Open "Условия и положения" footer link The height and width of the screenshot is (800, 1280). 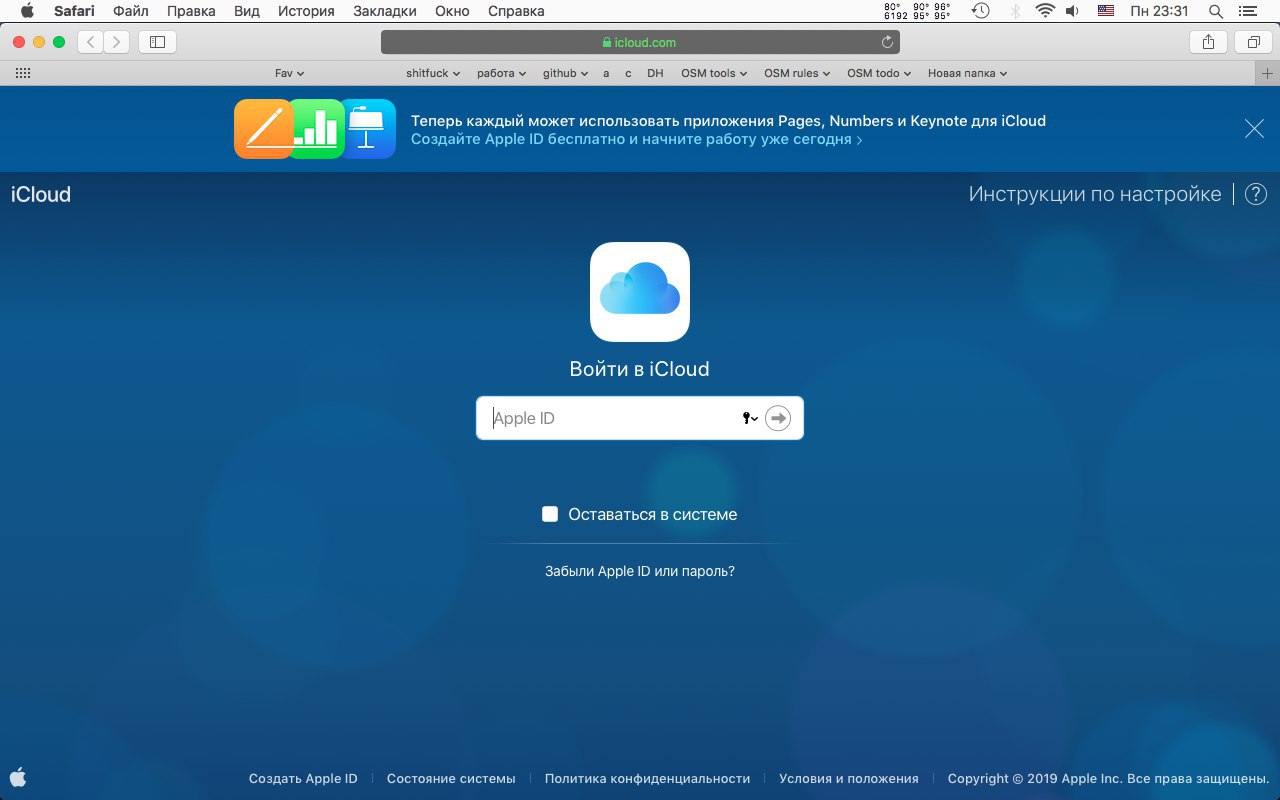coord(849,778)
